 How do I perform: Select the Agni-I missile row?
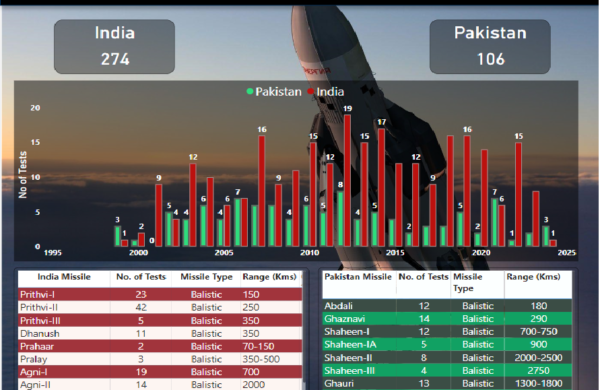click(160, 372)
